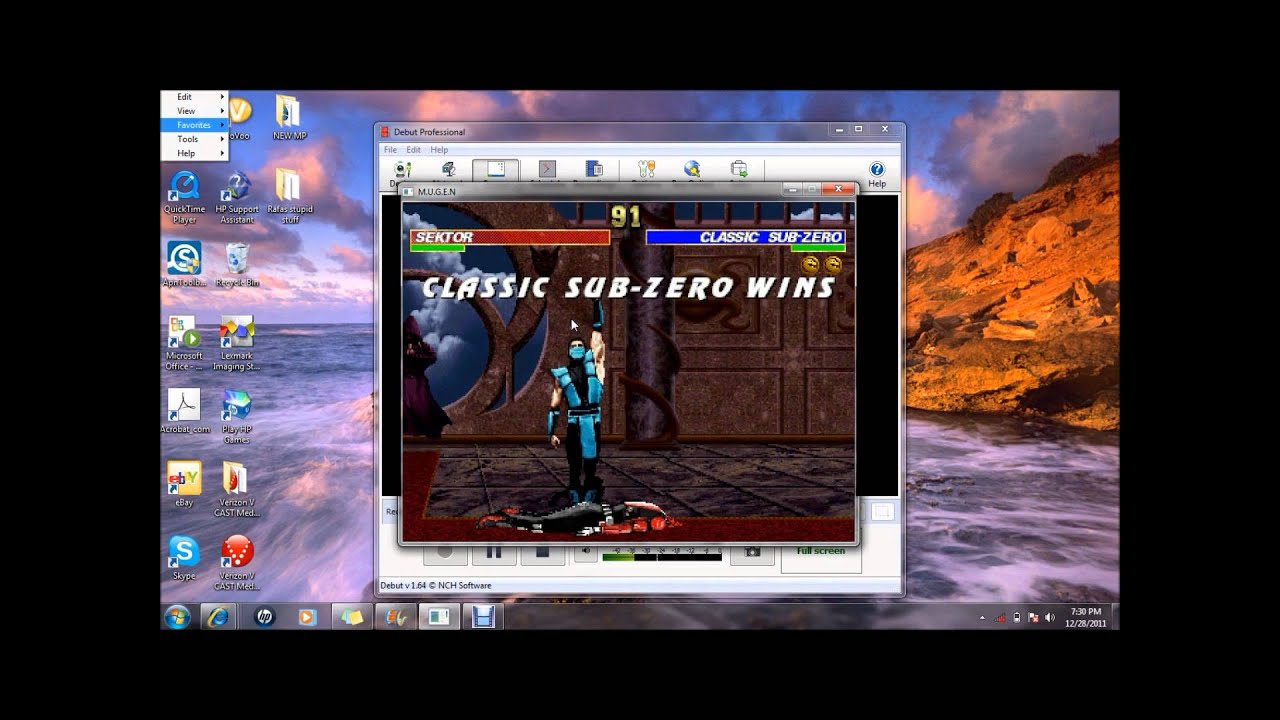Open the Options wrench icon in Debut
Screen dimensions: 1280x720
[x=646, y=170]
